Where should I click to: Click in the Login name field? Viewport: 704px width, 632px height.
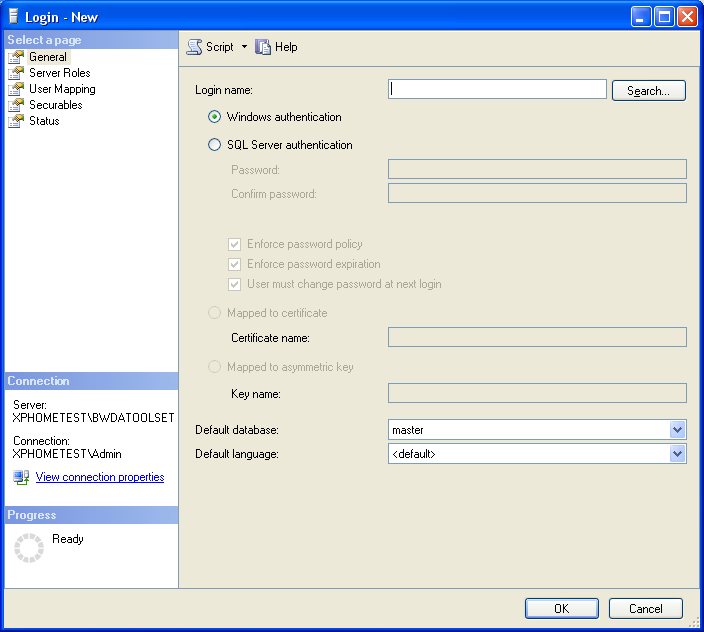[x=497, y=90]
